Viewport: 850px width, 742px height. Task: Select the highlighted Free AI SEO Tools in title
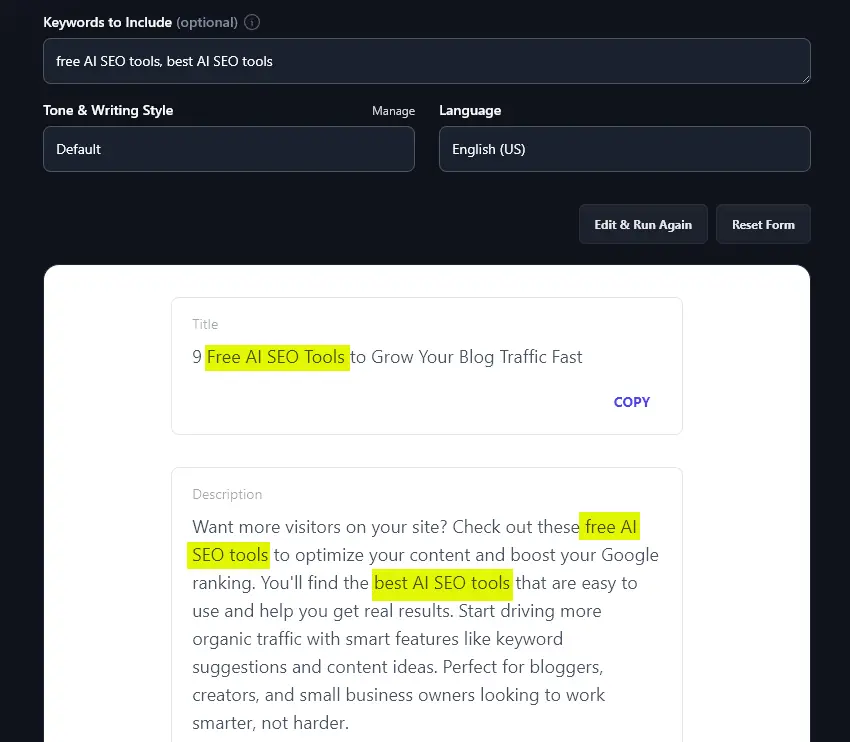coord(276,356)
